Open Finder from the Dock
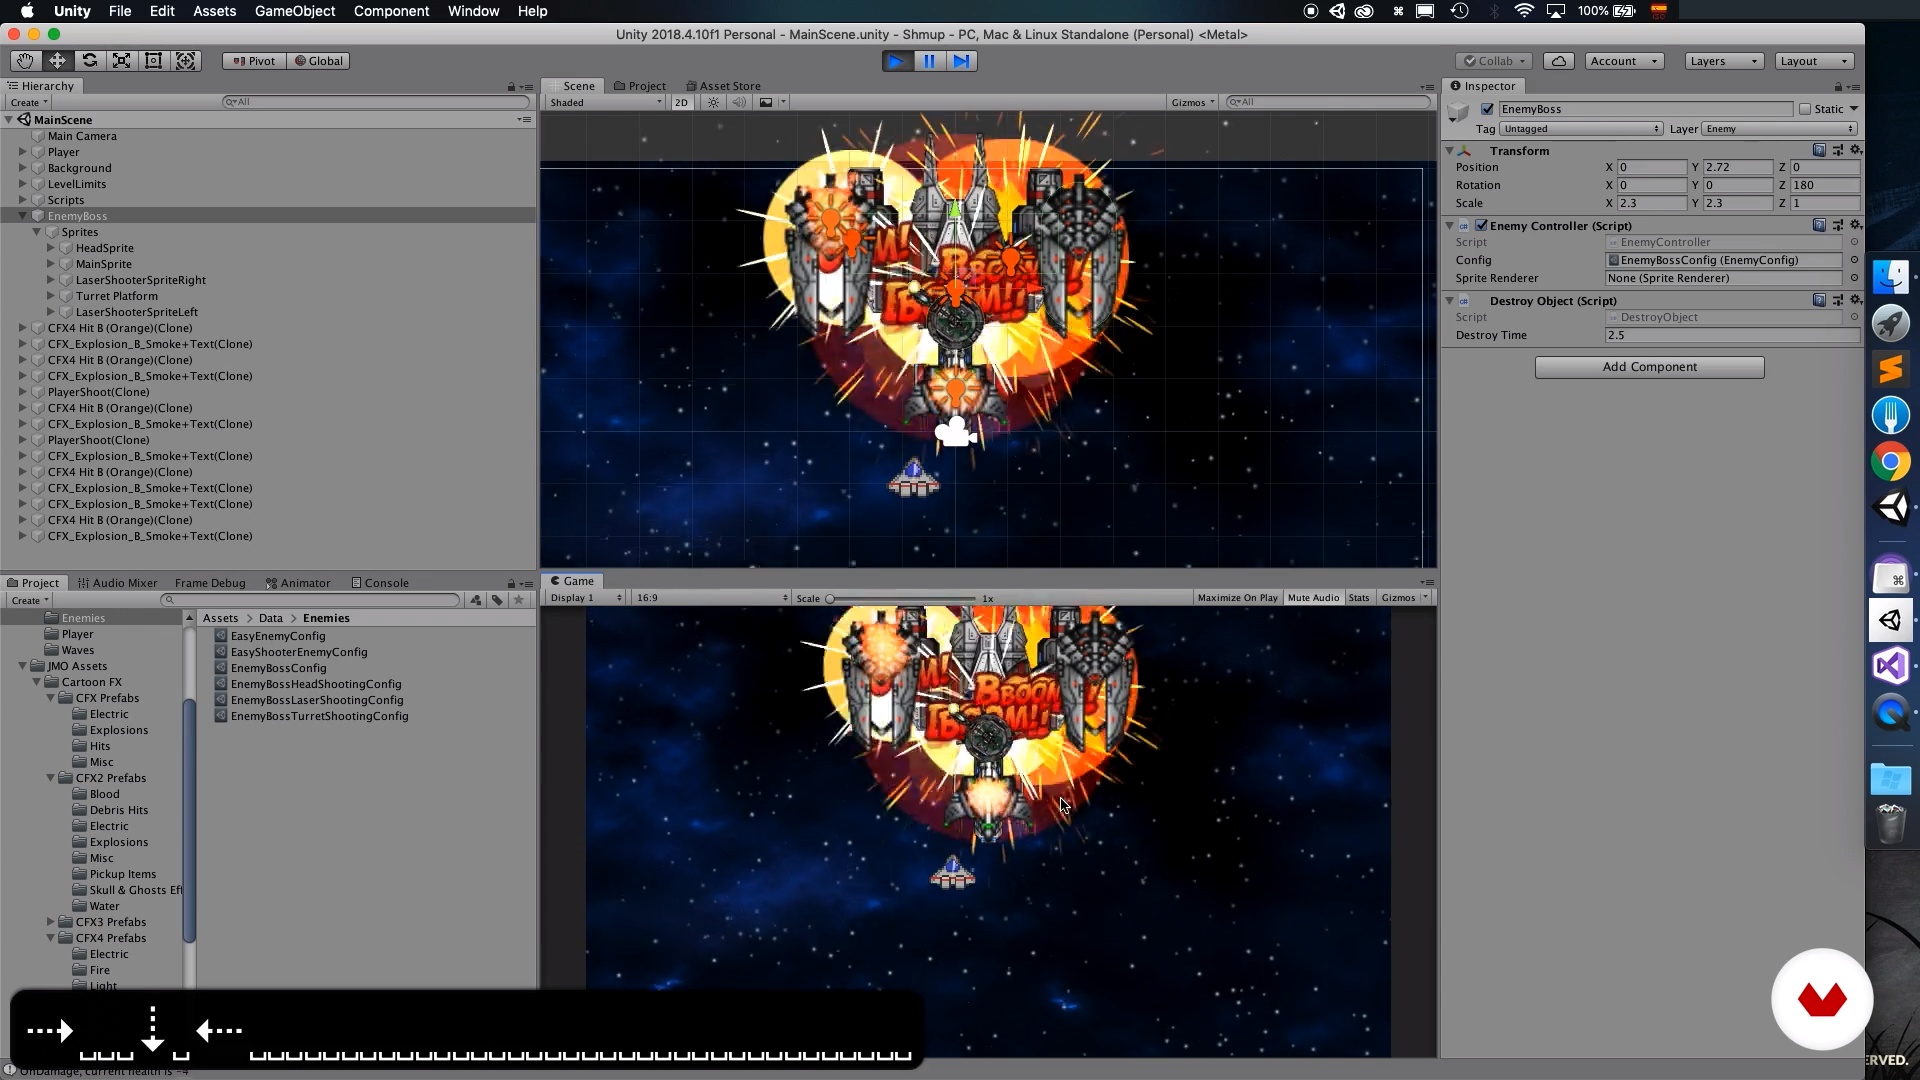 (x=1890, y=277)
